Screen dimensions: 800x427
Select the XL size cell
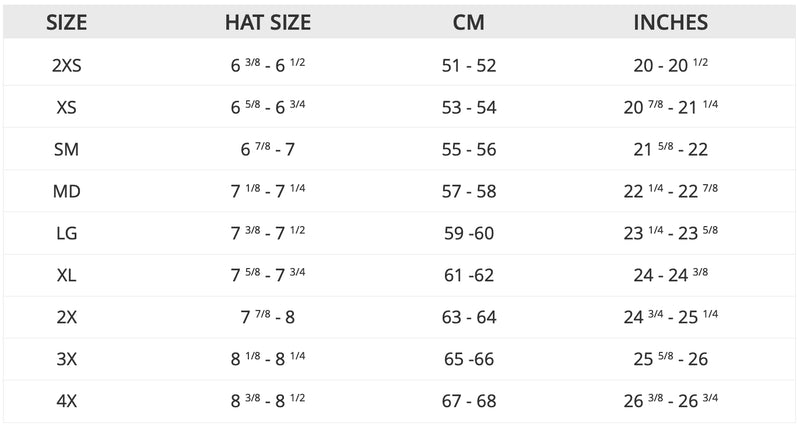(67, 276)
